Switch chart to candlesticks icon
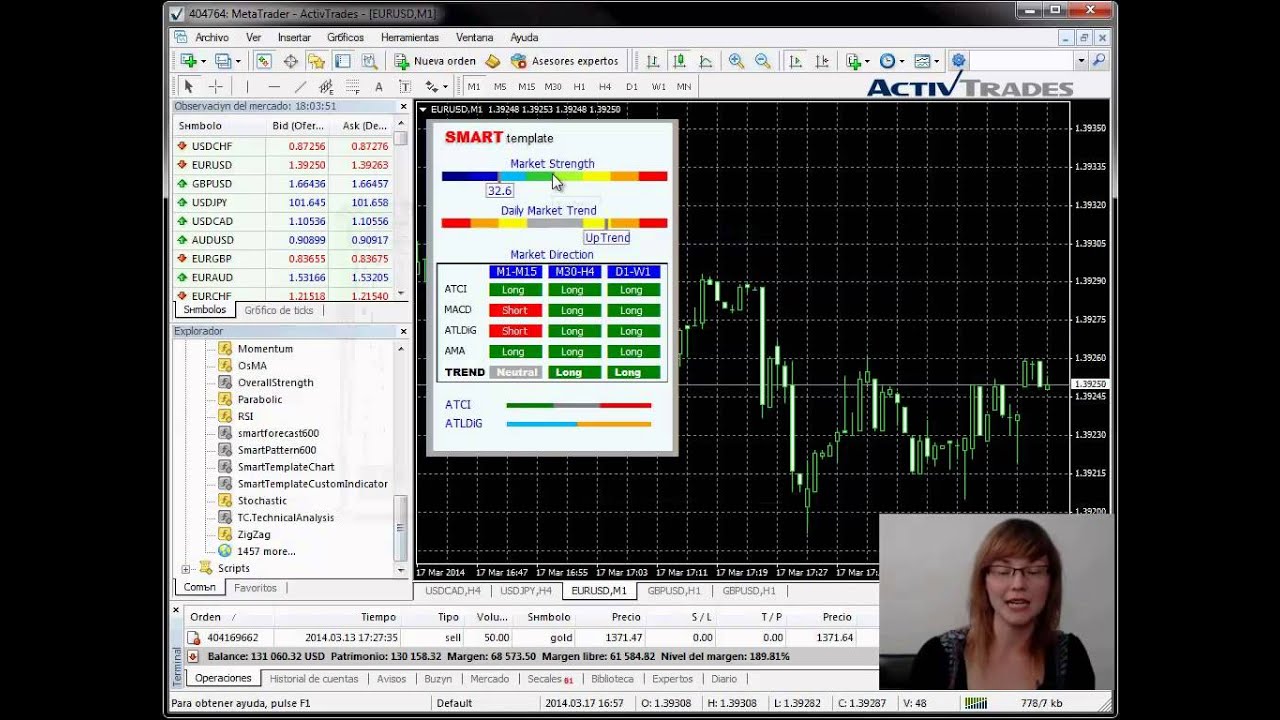The image size is (1280, 720). [x=679, y=61]
